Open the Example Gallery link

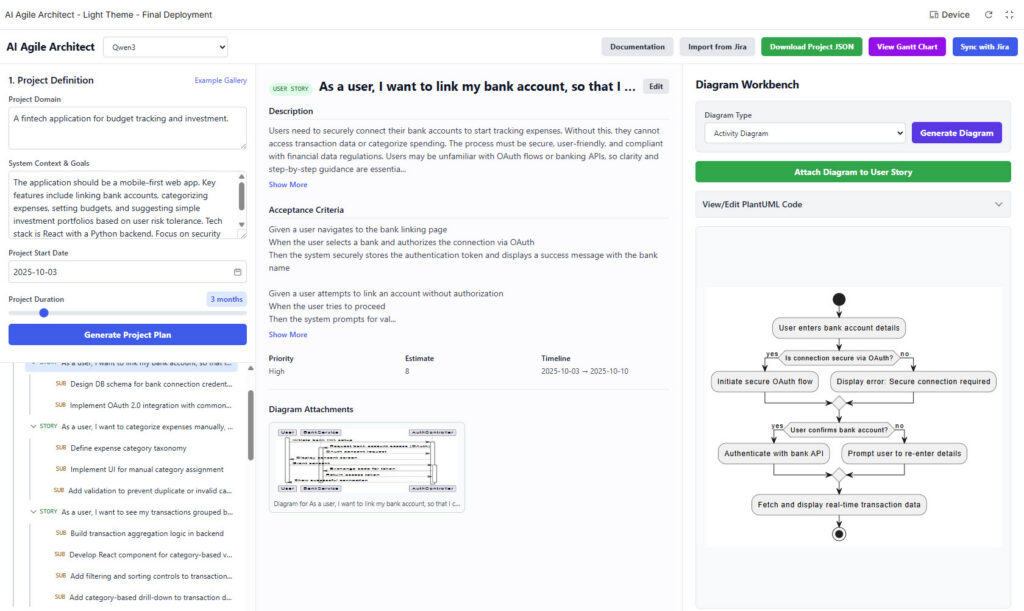coord(220,80)
